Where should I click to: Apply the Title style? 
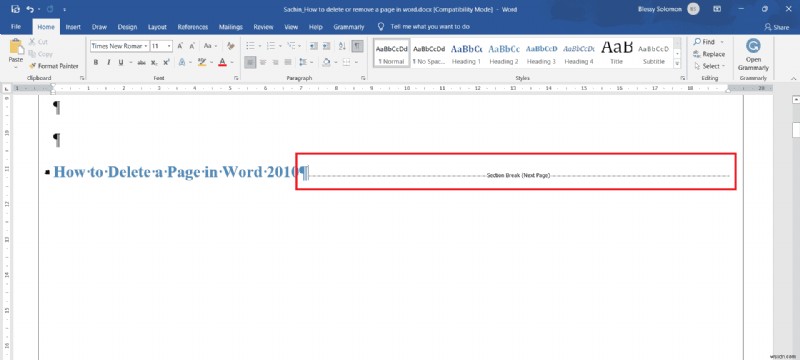click(x=616, y=53)
